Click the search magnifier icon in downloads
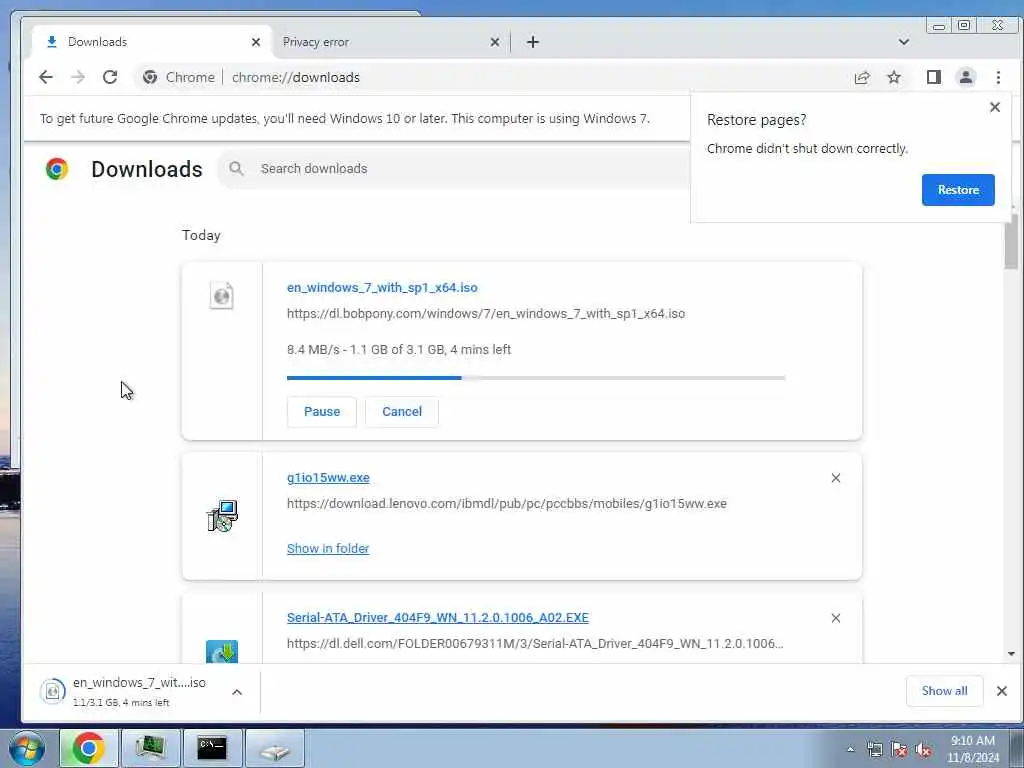The width and height of the screenshot is (1024, 768). (236, 168)
